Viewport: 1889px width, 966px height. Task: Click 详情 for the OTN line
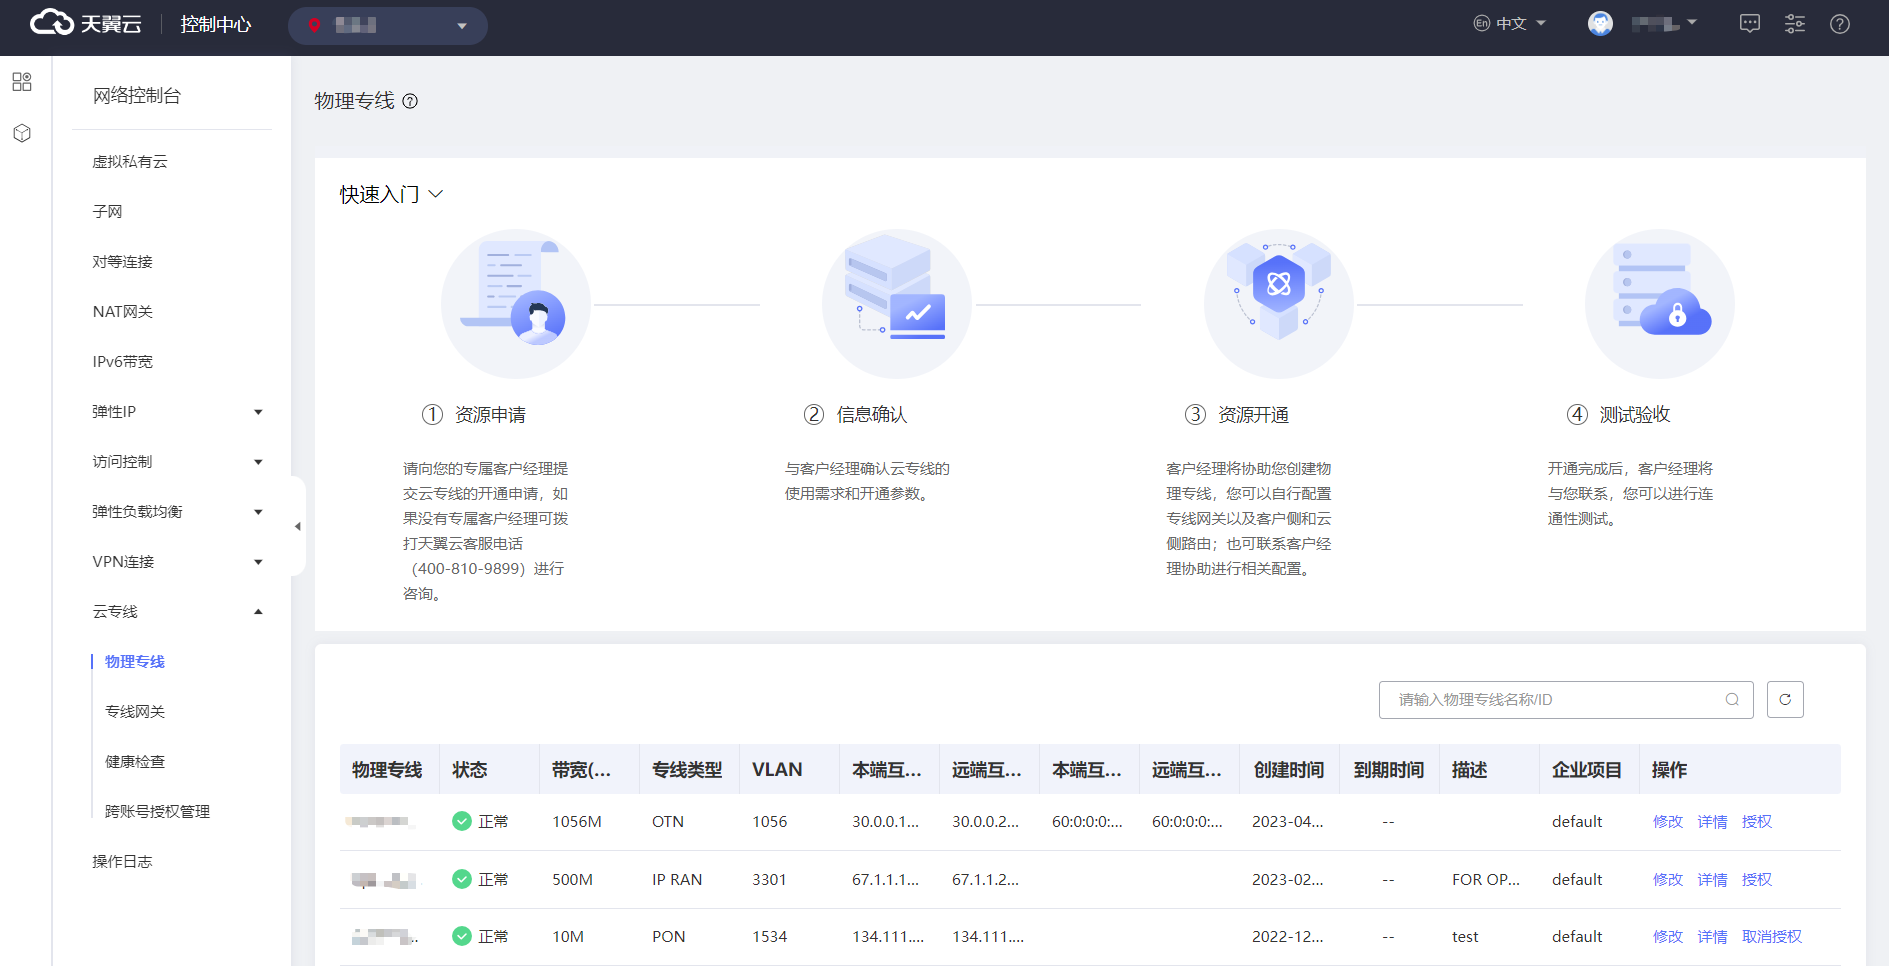tap(1712, 822)
